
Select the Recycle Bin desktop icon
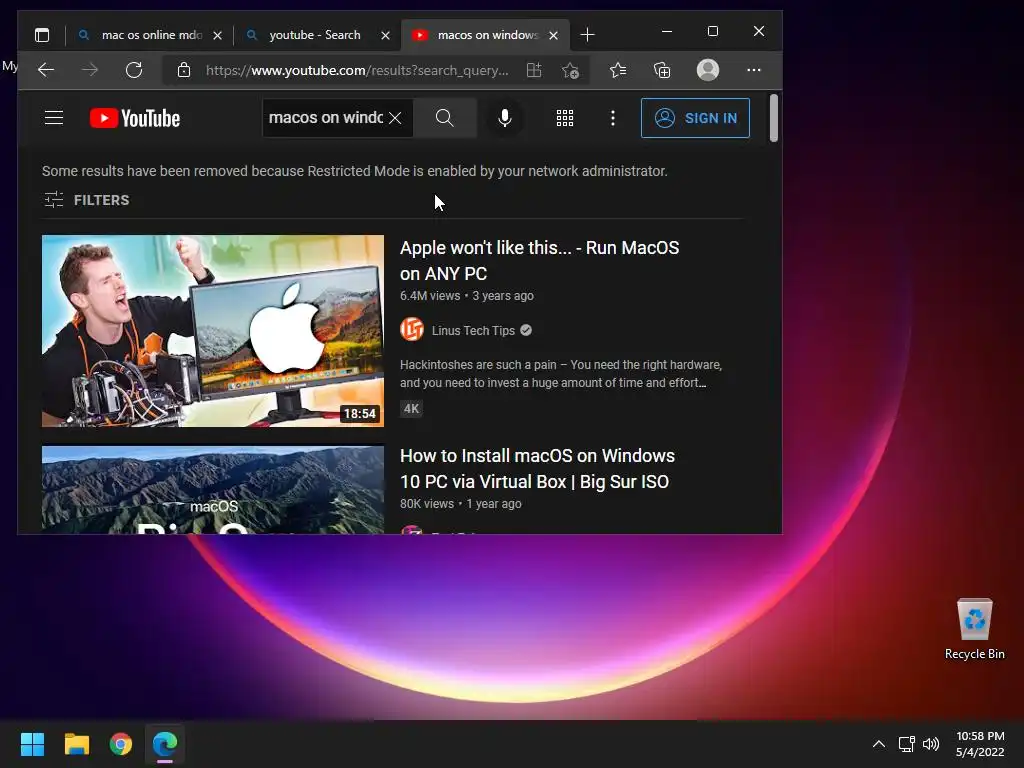974,630
